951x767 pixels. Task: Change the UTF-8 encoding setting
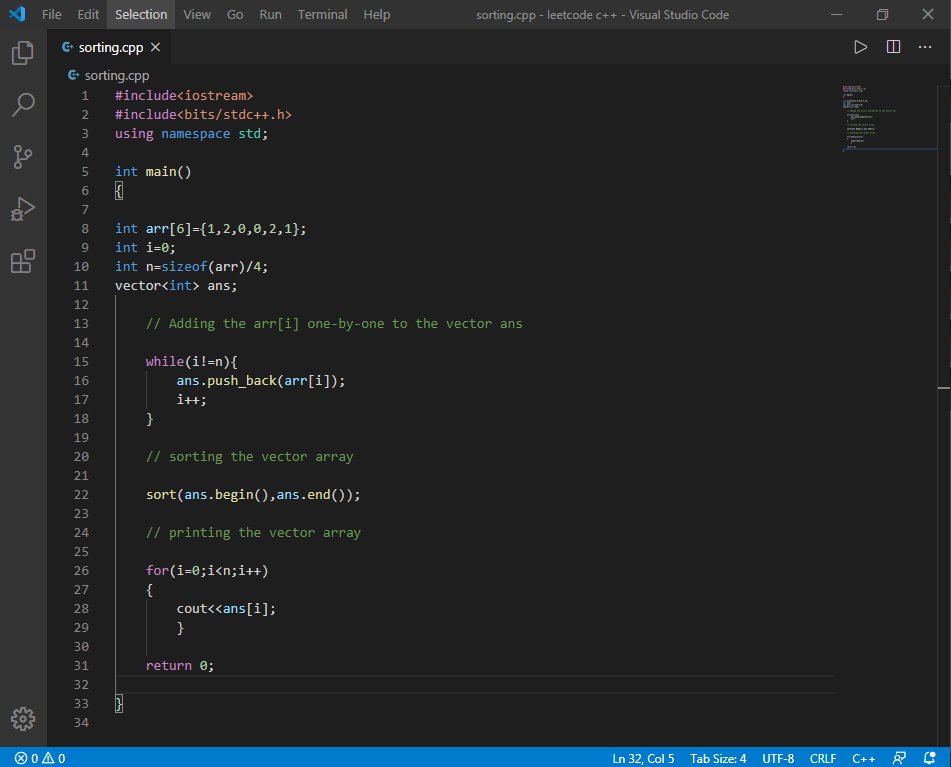tap(778, 758)
